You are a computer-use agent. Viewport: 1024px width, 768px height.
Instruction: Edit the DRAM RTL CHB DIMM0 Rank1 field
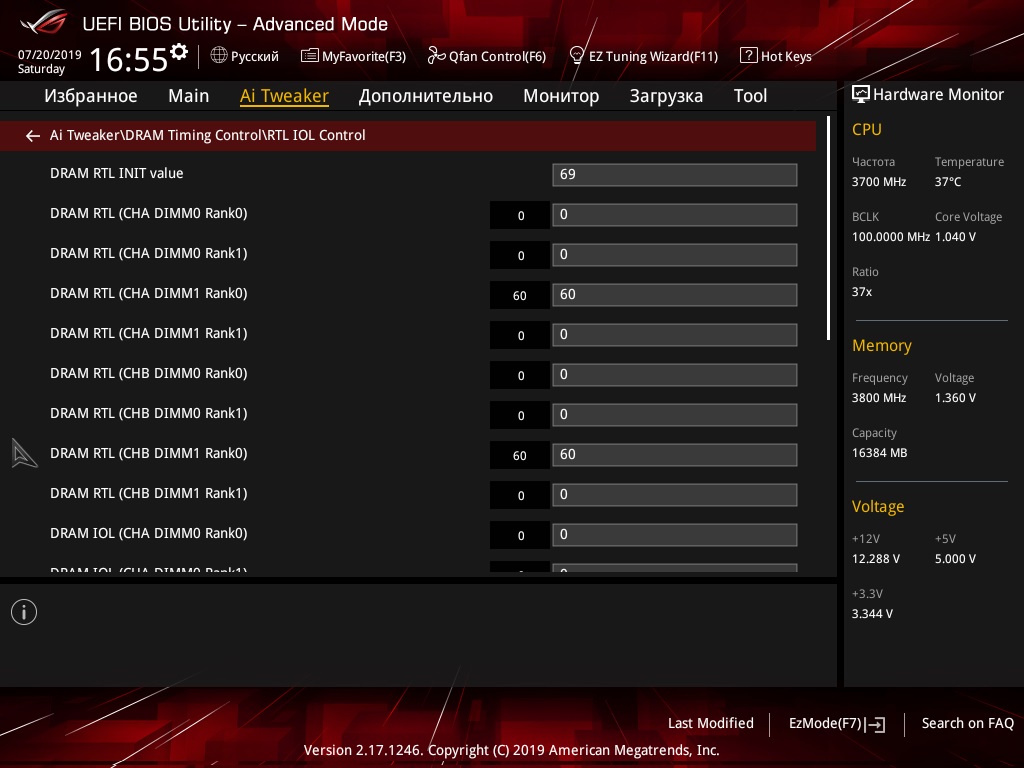click(x=675, y=415)
